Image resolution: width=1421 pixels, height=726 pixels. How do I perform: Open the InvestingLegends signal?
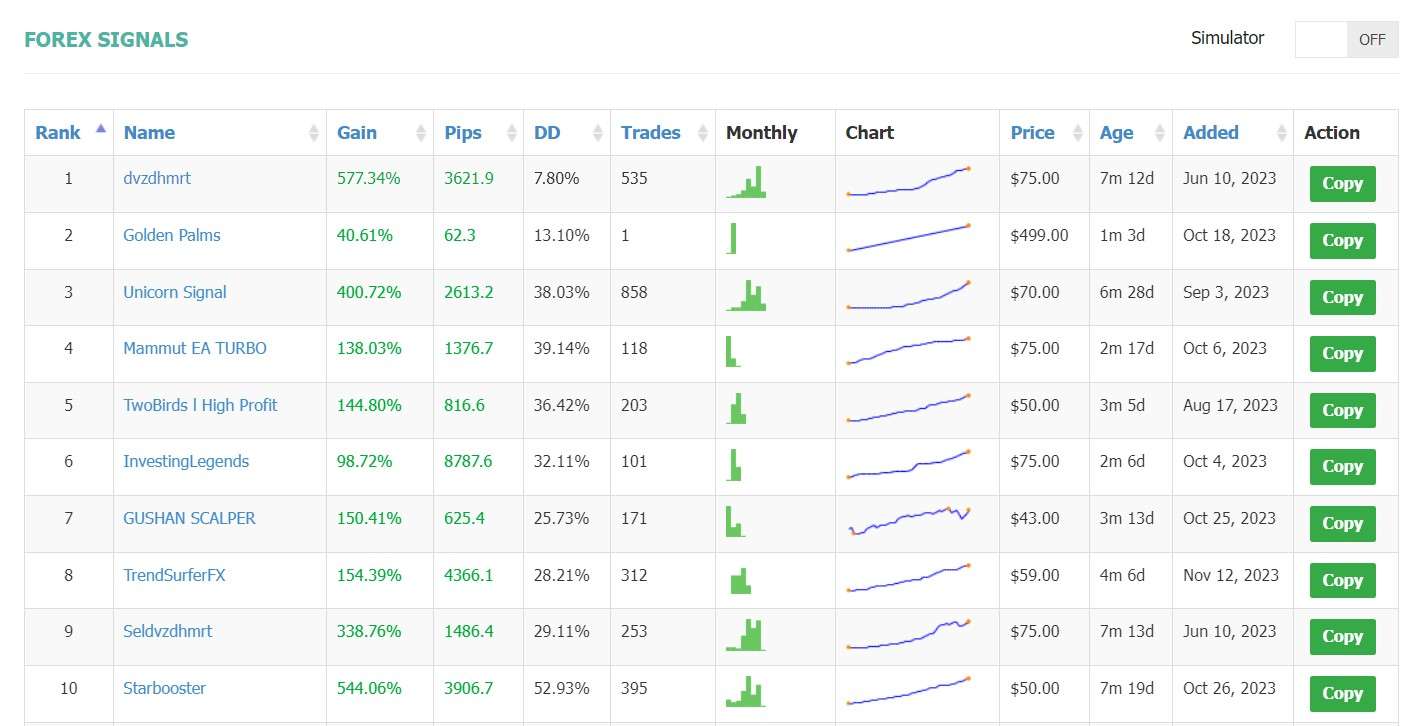(x=186, y=461)
